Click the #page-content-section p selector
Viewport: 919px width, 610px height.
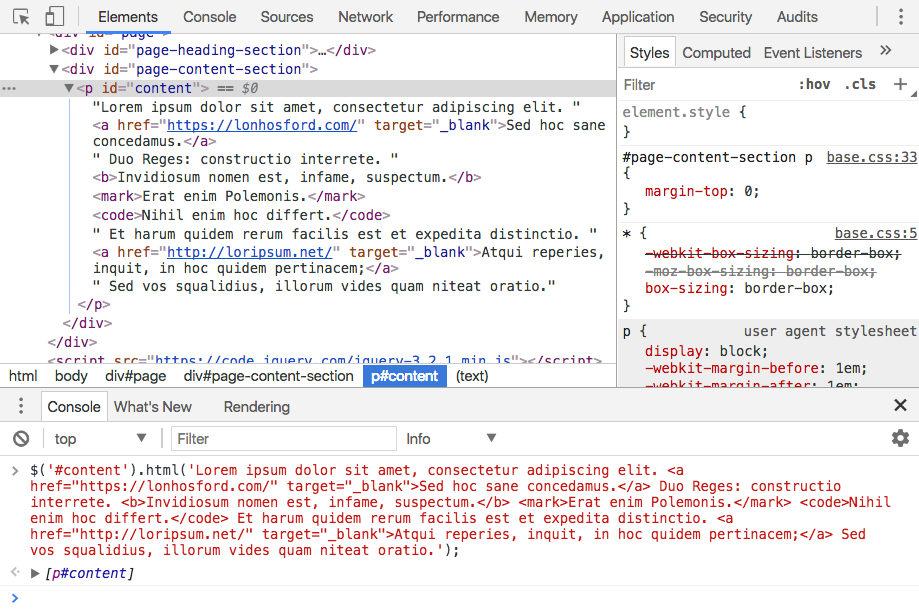coord(717,158)
